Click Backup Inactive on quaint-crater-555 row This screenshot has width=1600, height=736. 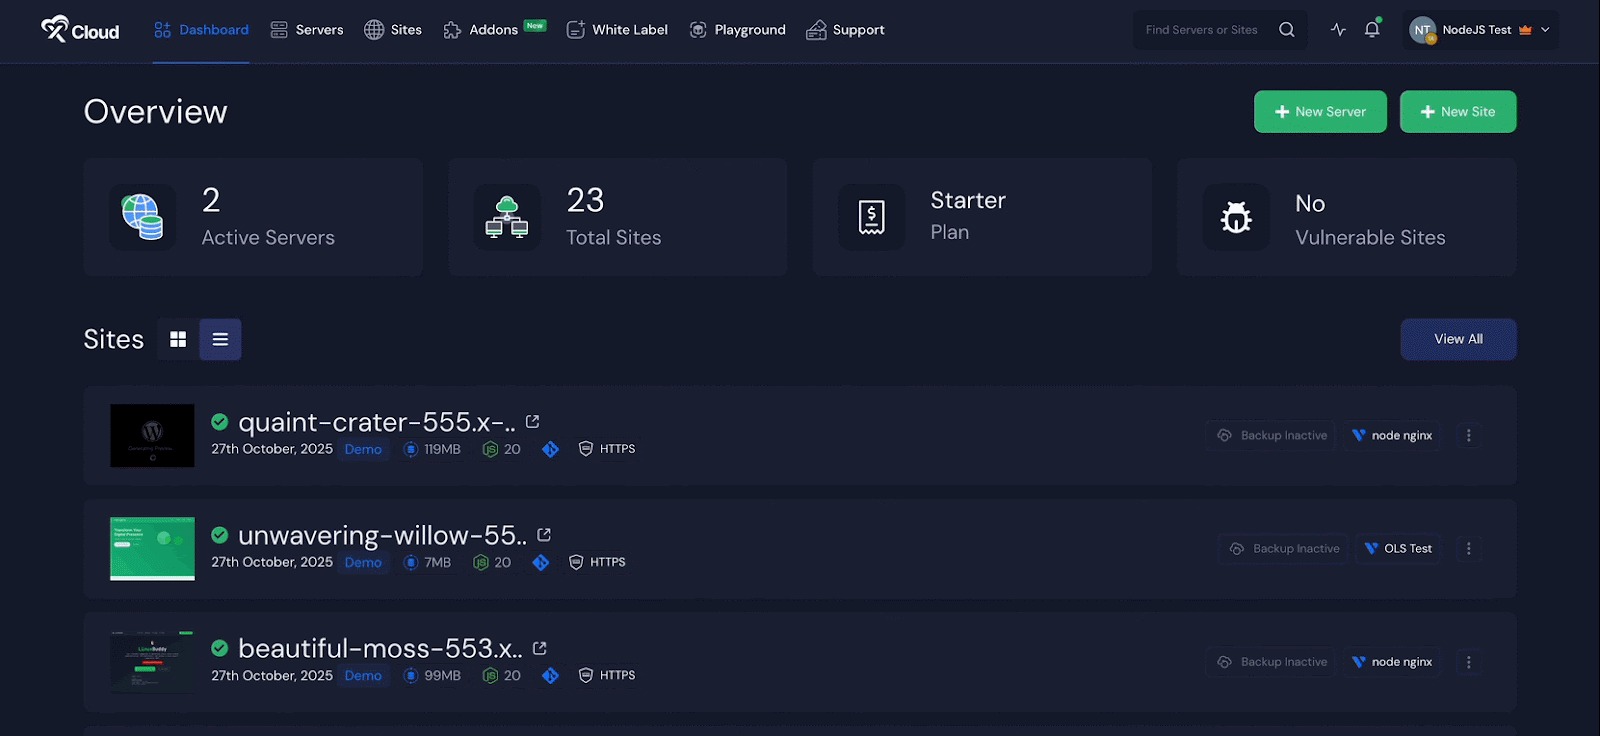(x=1271, y=435)
